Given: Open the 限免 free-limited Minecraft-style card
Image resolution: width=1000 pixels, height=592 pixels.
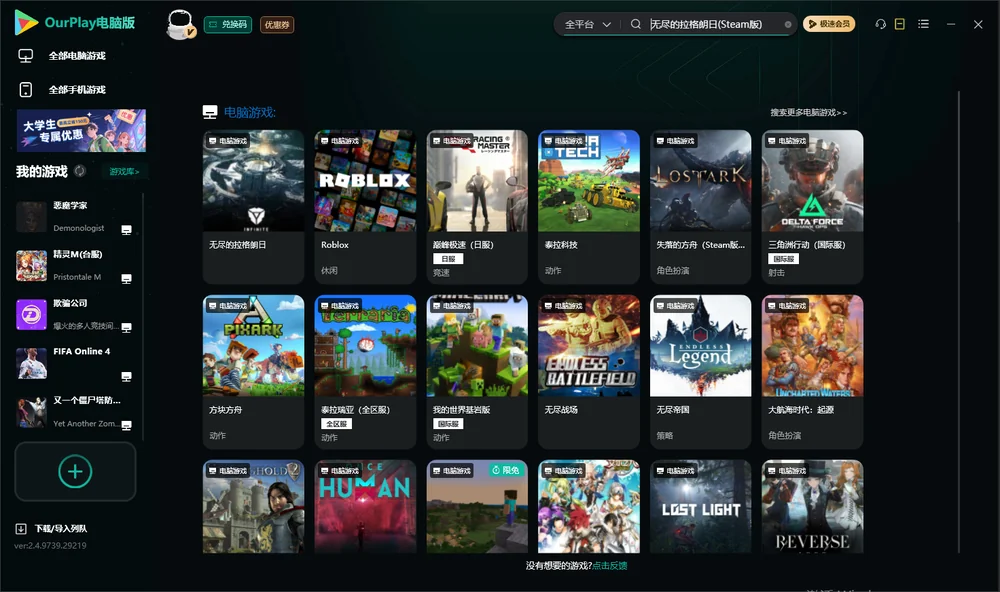Looking at the screenshot, I should pos(477,507).
